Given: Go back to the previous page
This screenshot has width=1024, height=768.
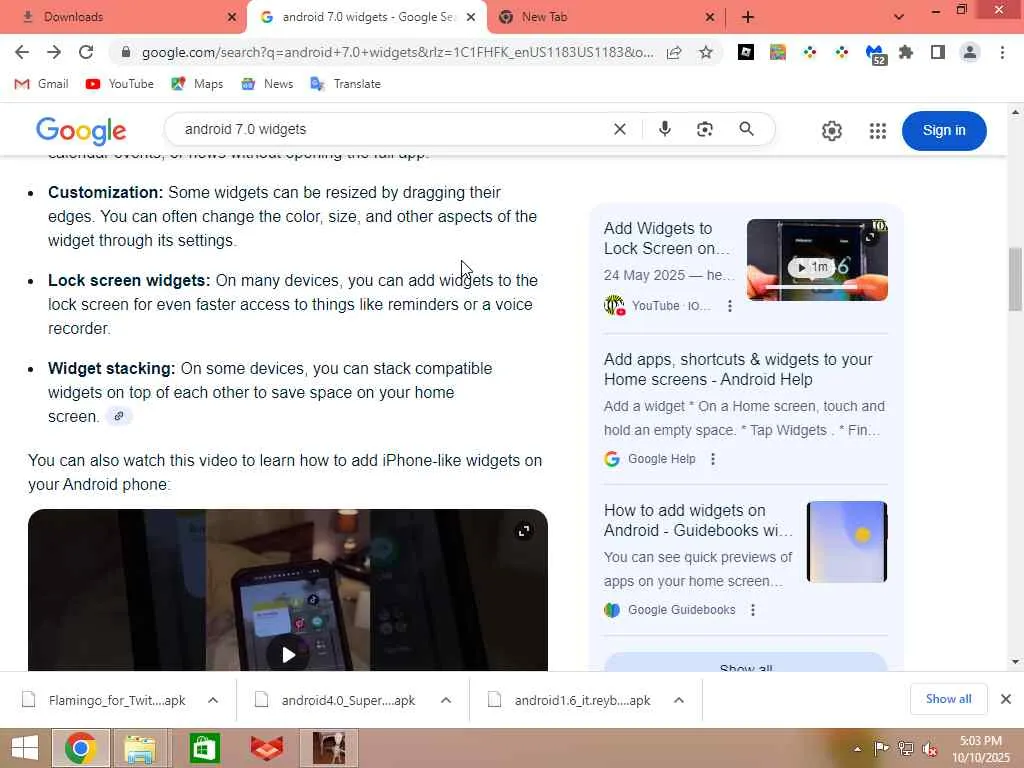Looking at the screenshot, I should pos(22,52).
